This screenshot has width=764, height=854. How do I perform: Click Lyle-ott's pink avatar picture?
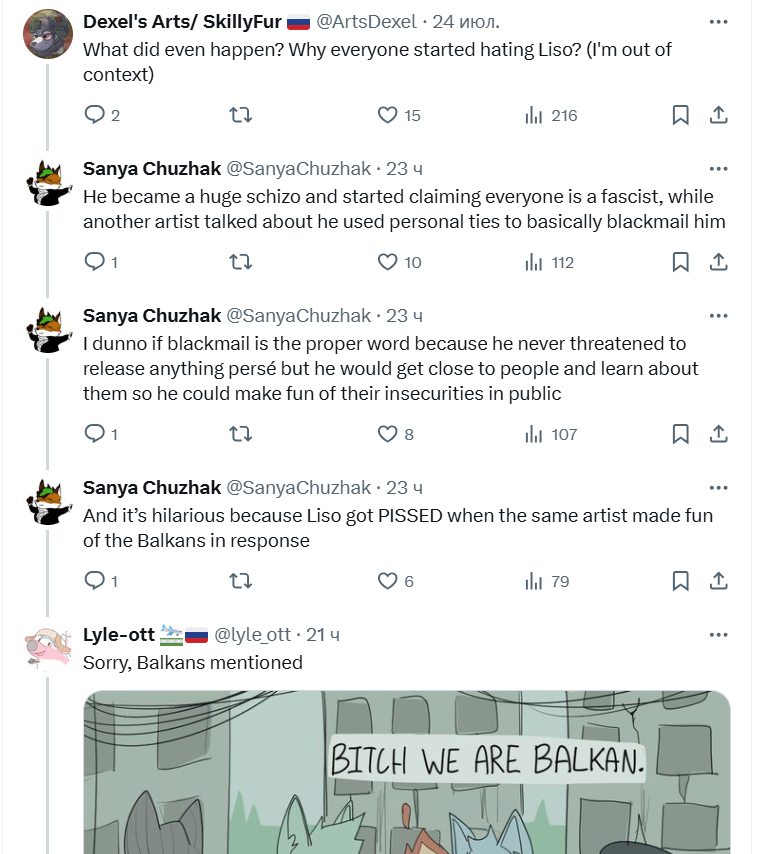click(x=47, y=646)
